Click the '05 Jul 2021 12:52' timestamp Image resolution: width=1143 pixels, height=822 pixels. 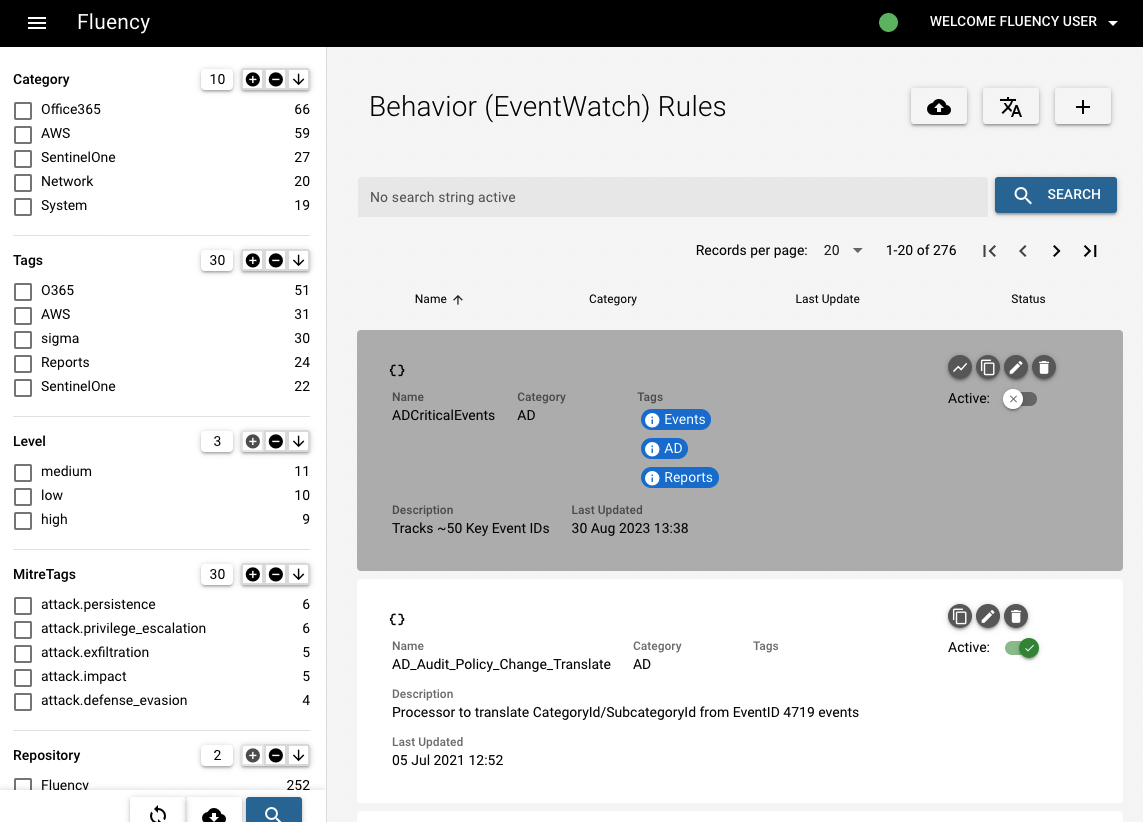coord(448,760)
